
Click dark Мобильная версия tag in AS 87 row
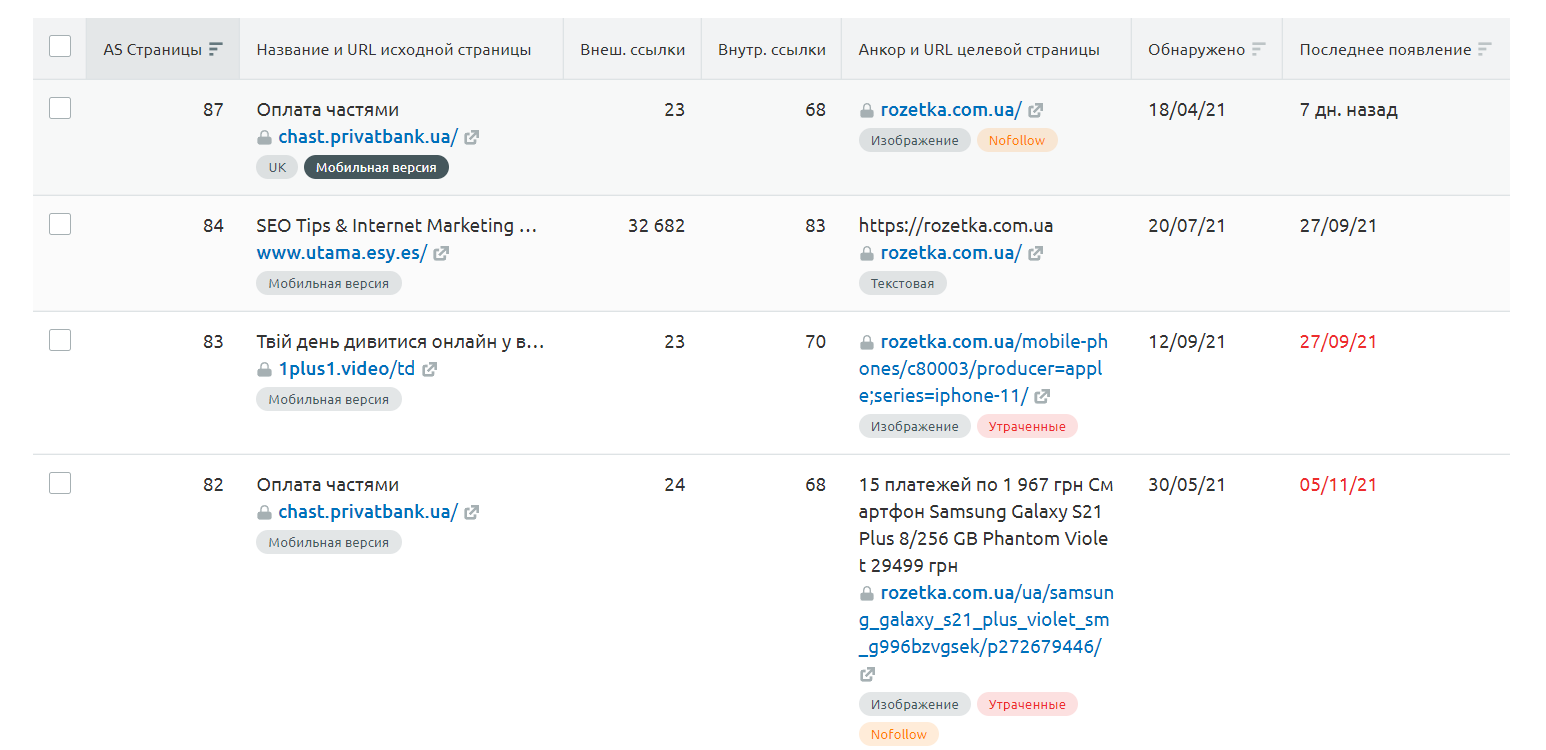click(376, 167)
